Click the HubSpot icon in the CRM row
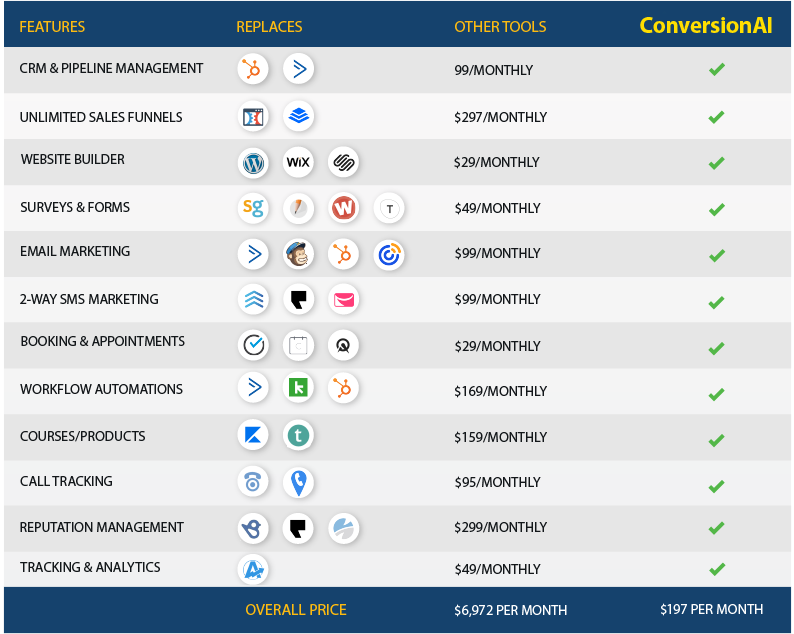This screenshot has height=634, width=794. click(253, 69)
